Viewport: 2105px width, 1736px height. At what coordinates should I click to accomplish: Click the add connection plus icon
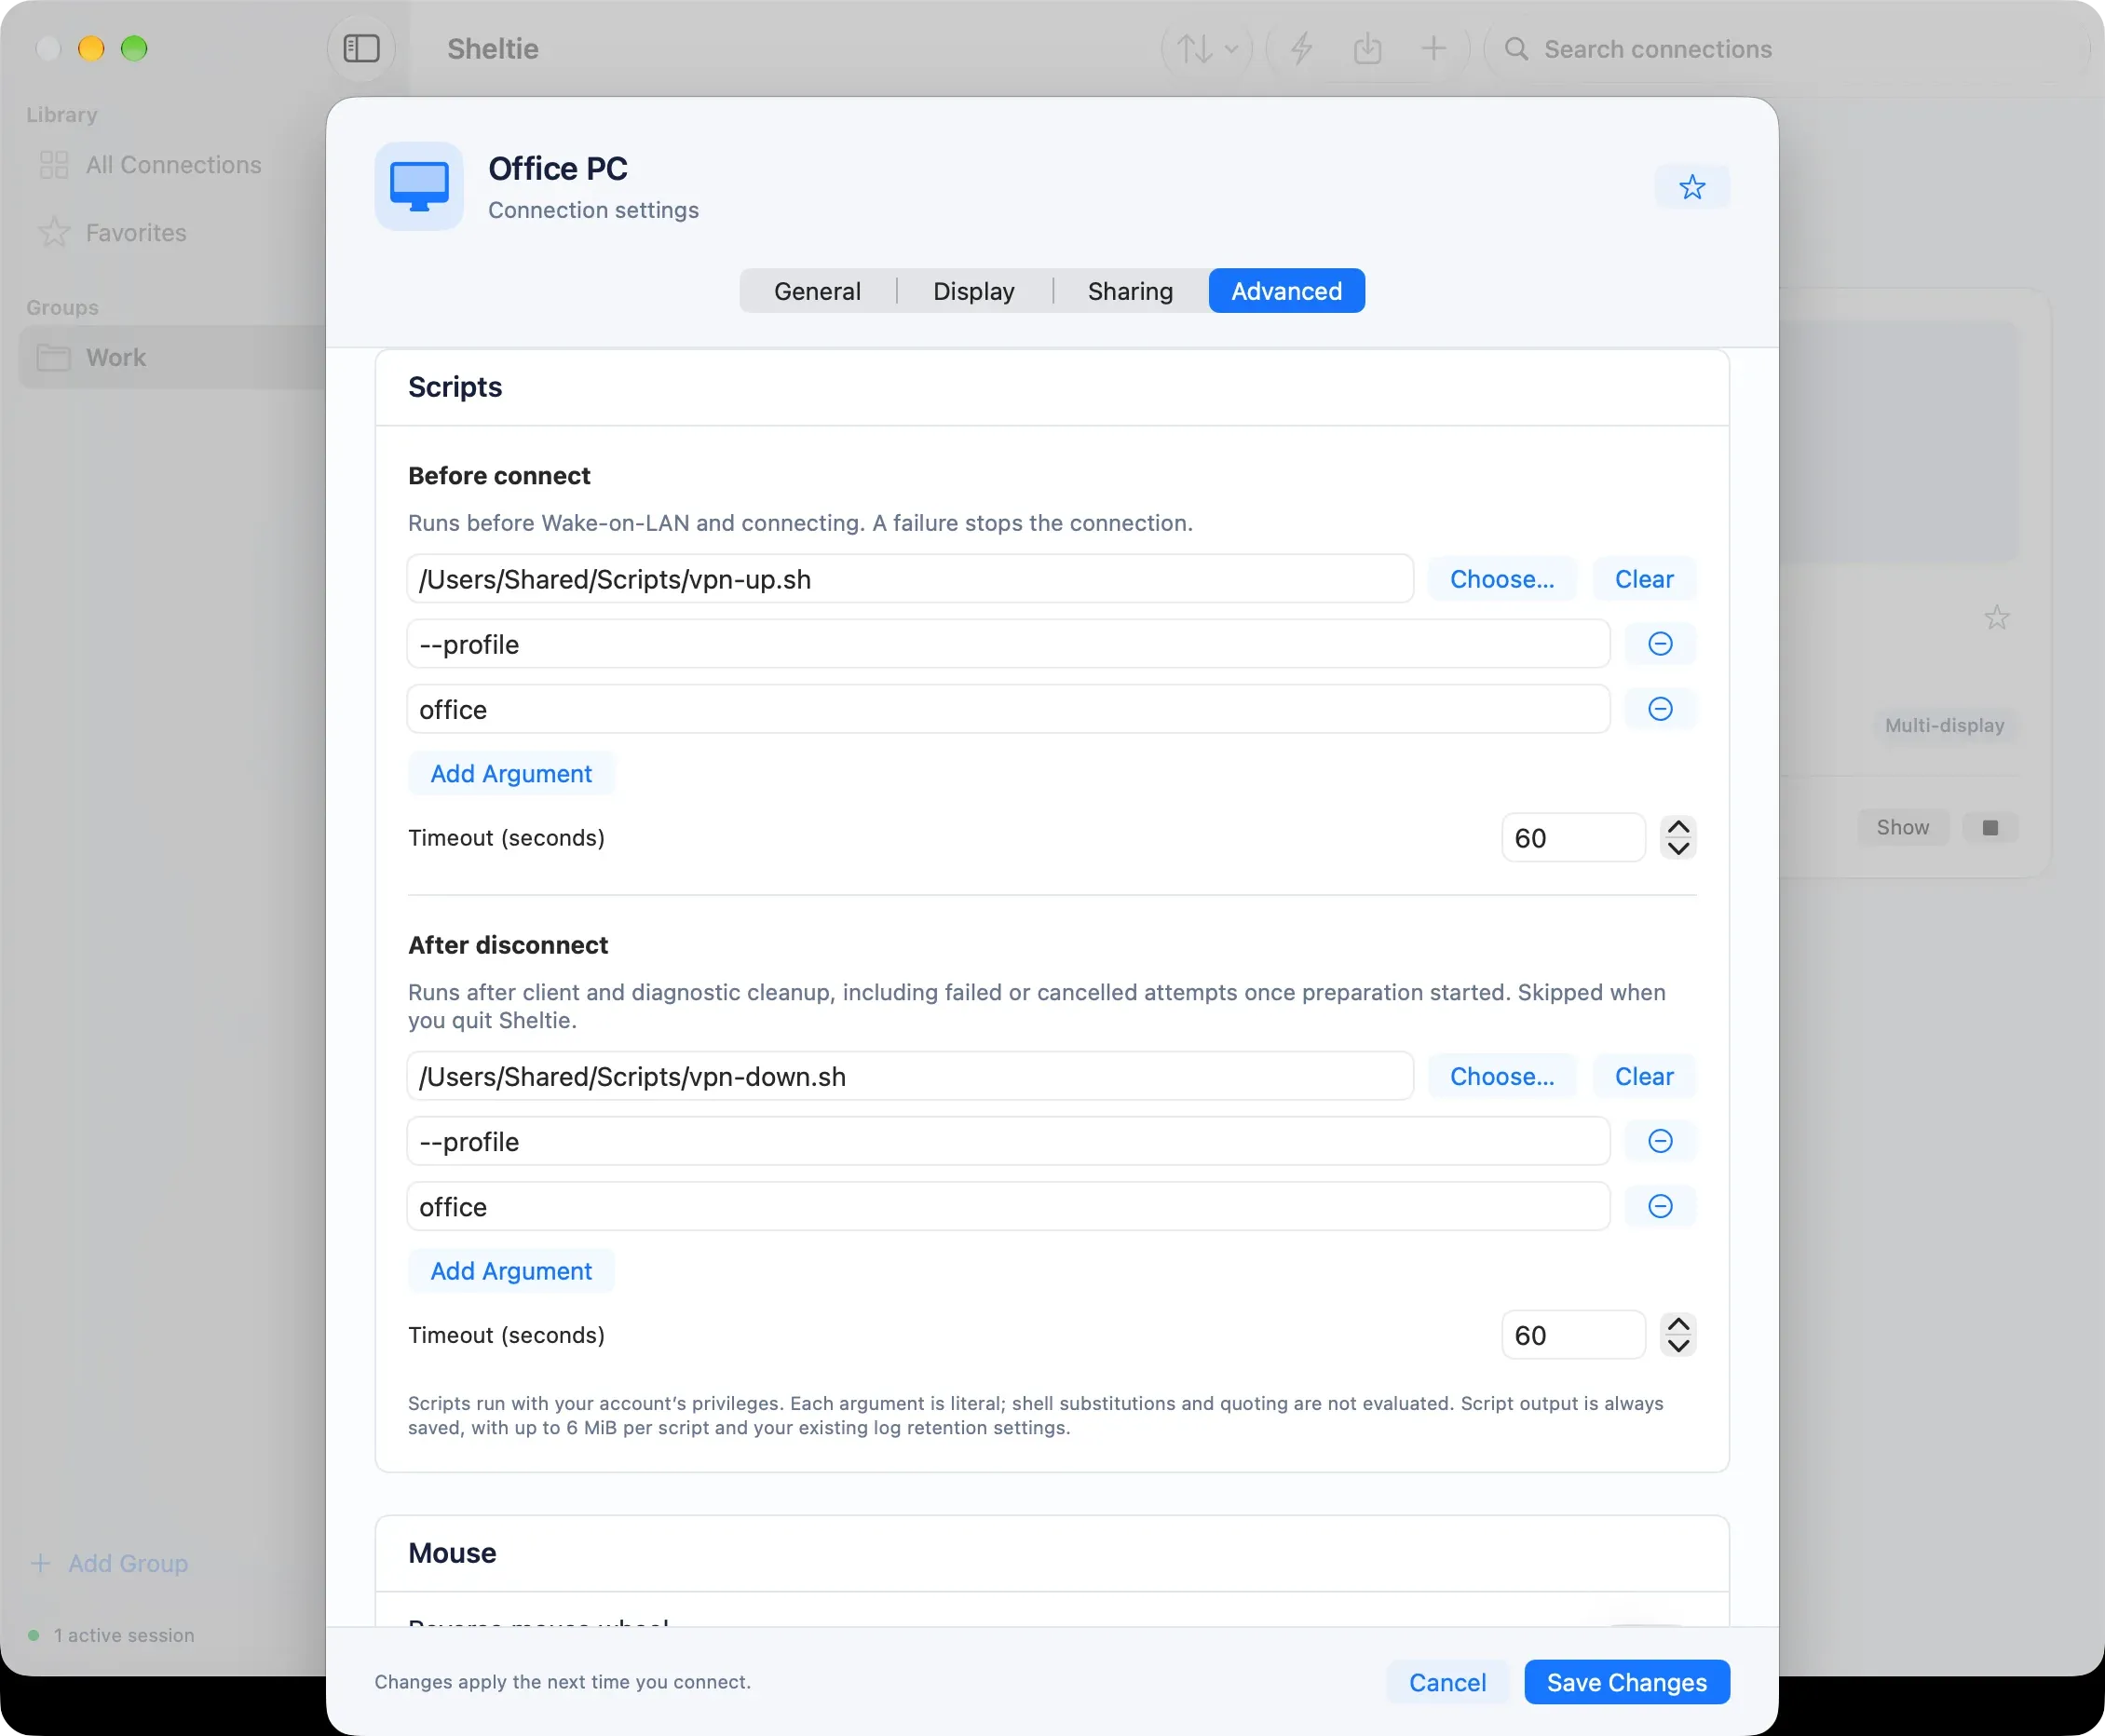pos(1433,48)
